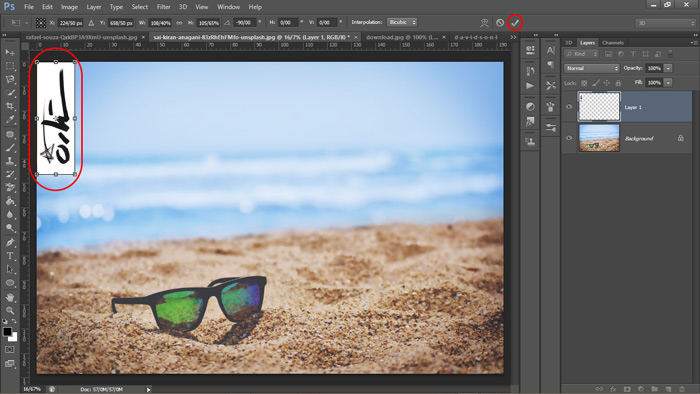Hide Layer 1 using eye icon
Viewport: 700px width, 394px height.
click(569, 107)
